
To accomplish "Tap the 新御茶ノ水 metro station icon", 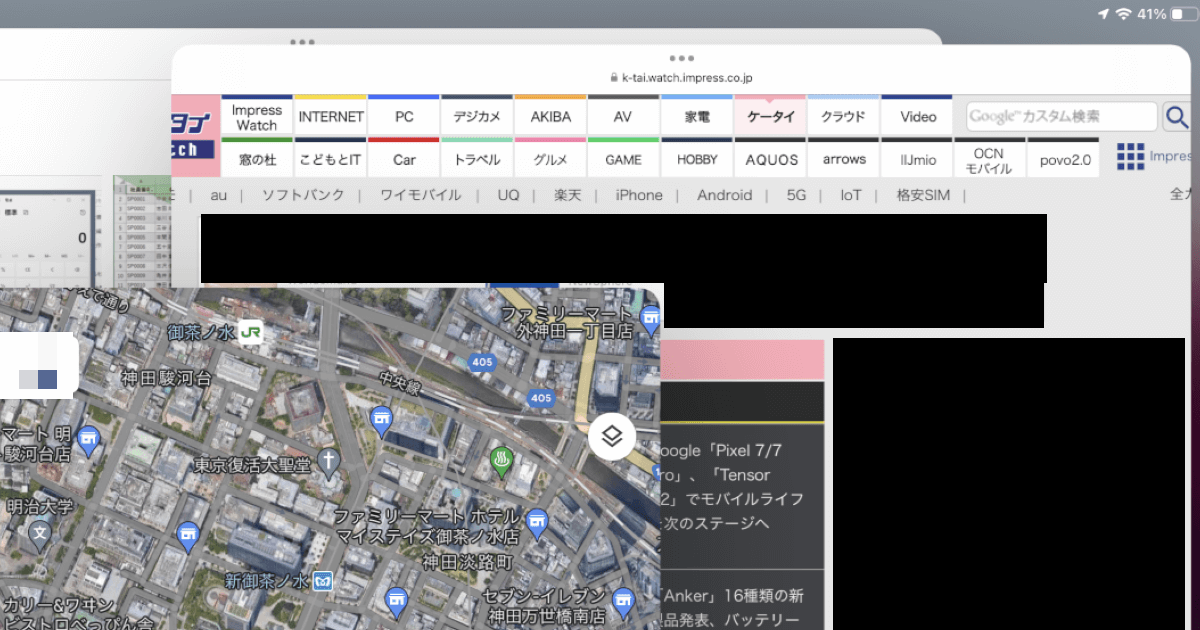I will (x=322, y=580).
